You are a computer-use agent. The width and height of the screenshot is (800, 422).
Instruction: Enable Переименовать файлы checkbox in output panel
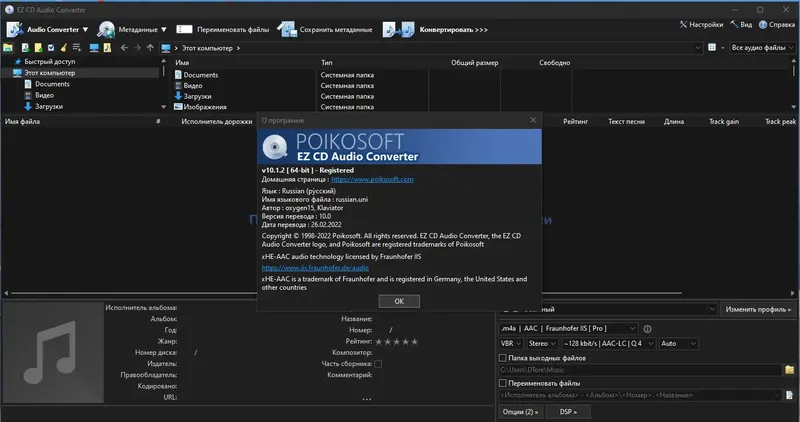(503, 383)
